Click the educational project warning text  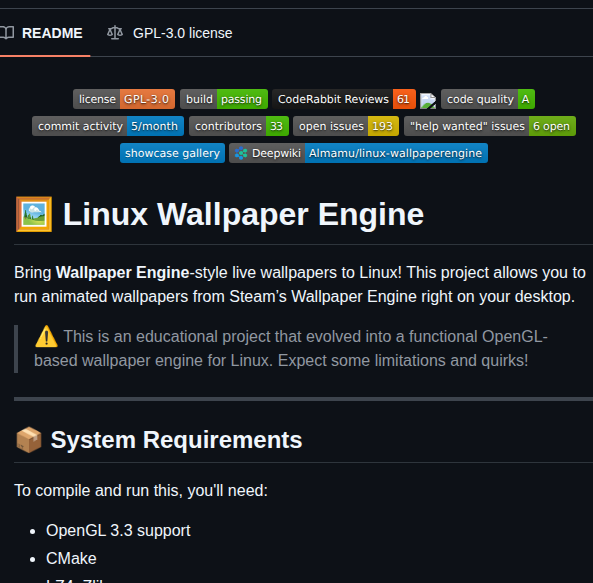point(290,349)
